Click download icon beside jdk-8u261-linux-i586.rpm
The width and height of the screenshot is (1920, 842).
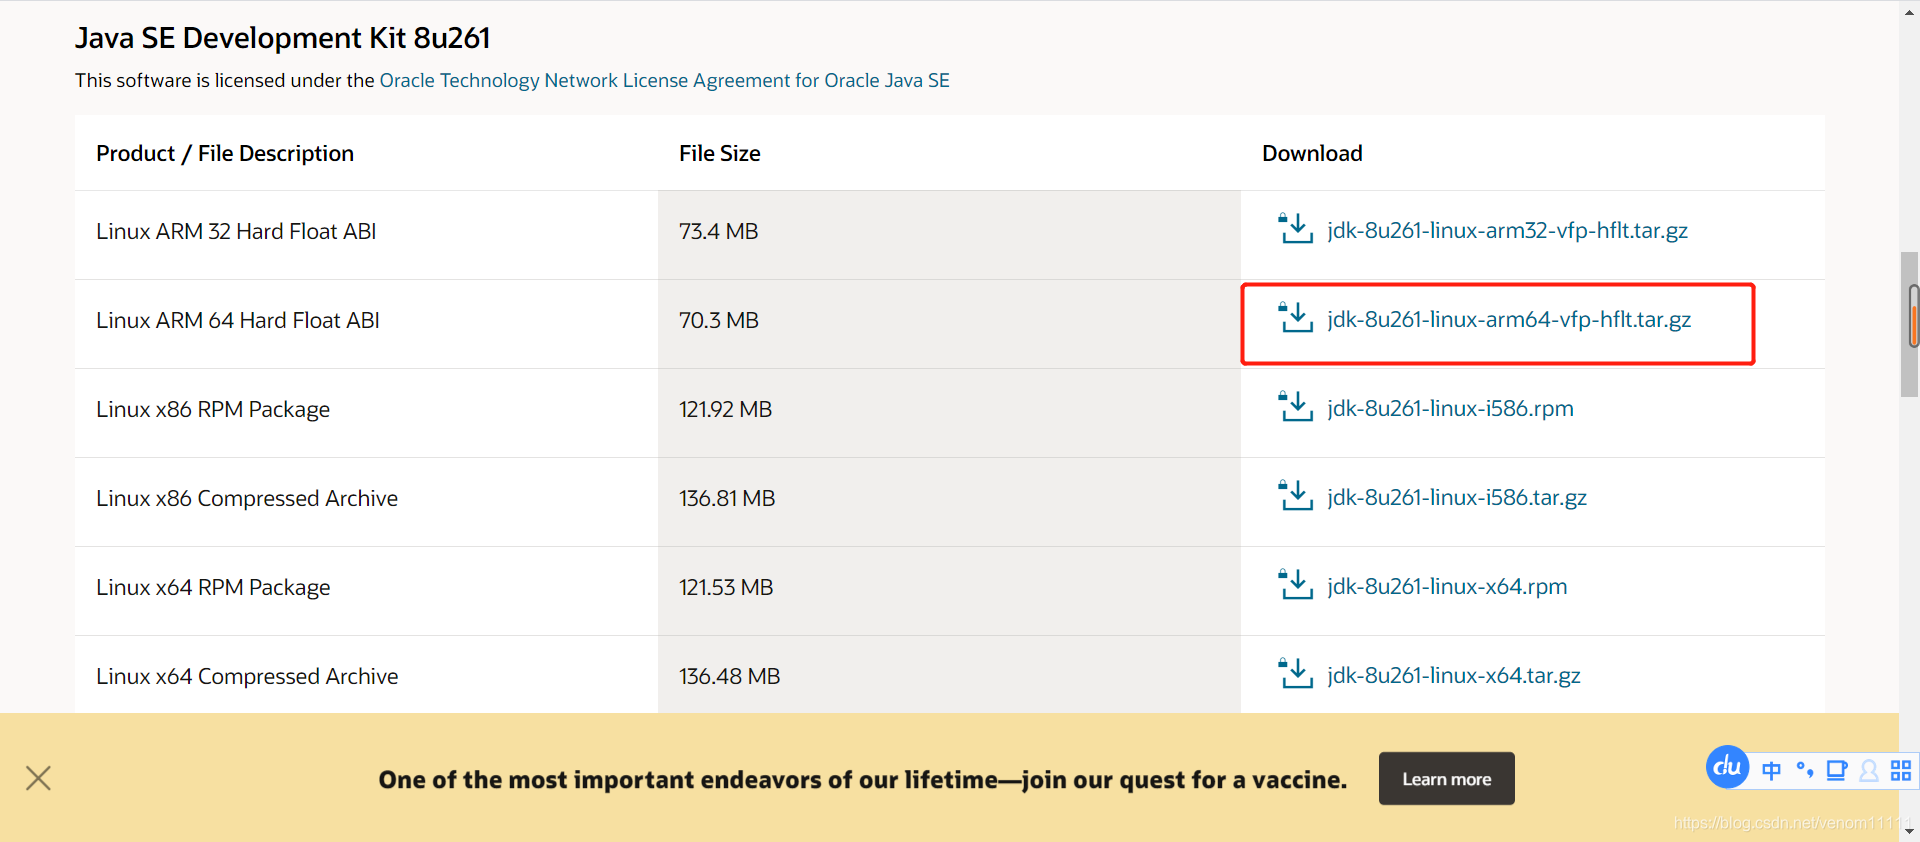tap(1296, 406)
